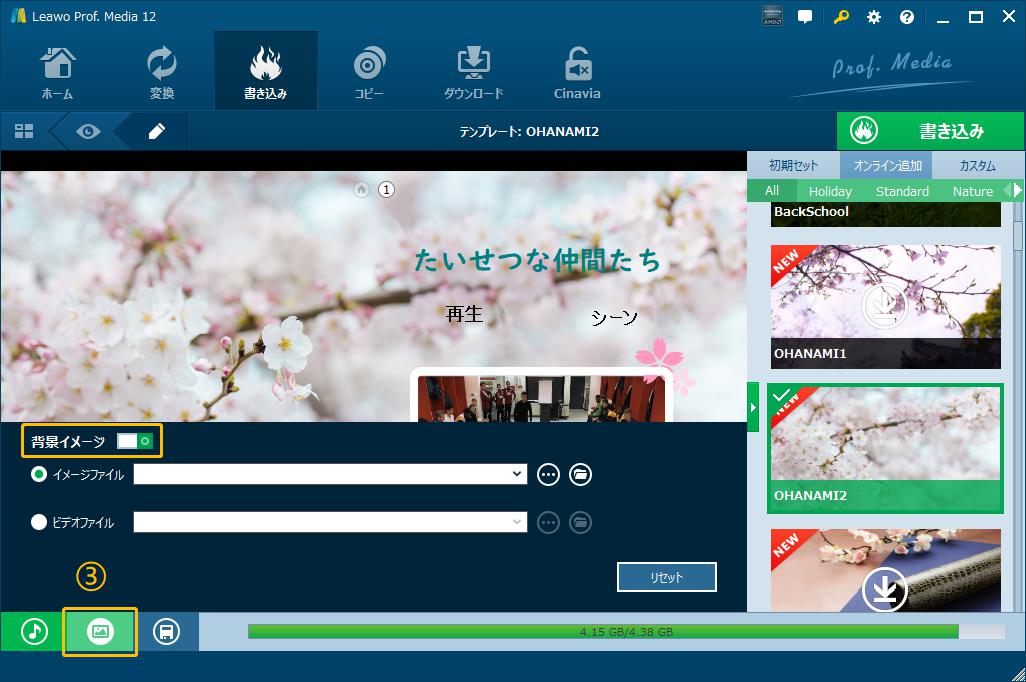The image size is (1026, 682).
Task: Select the 書き込み burn module tab
Action: 266,71
